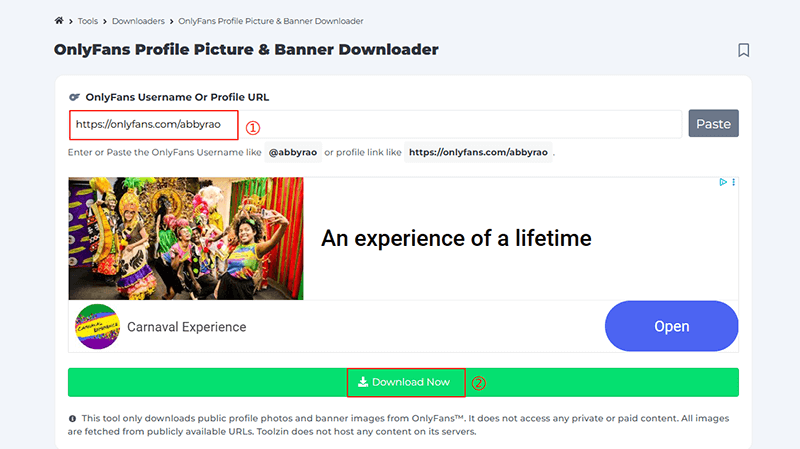Click the OnlyFans logo icon beside the field label
The width and height of the screenshot is (800, 449).
click(74, 97)
